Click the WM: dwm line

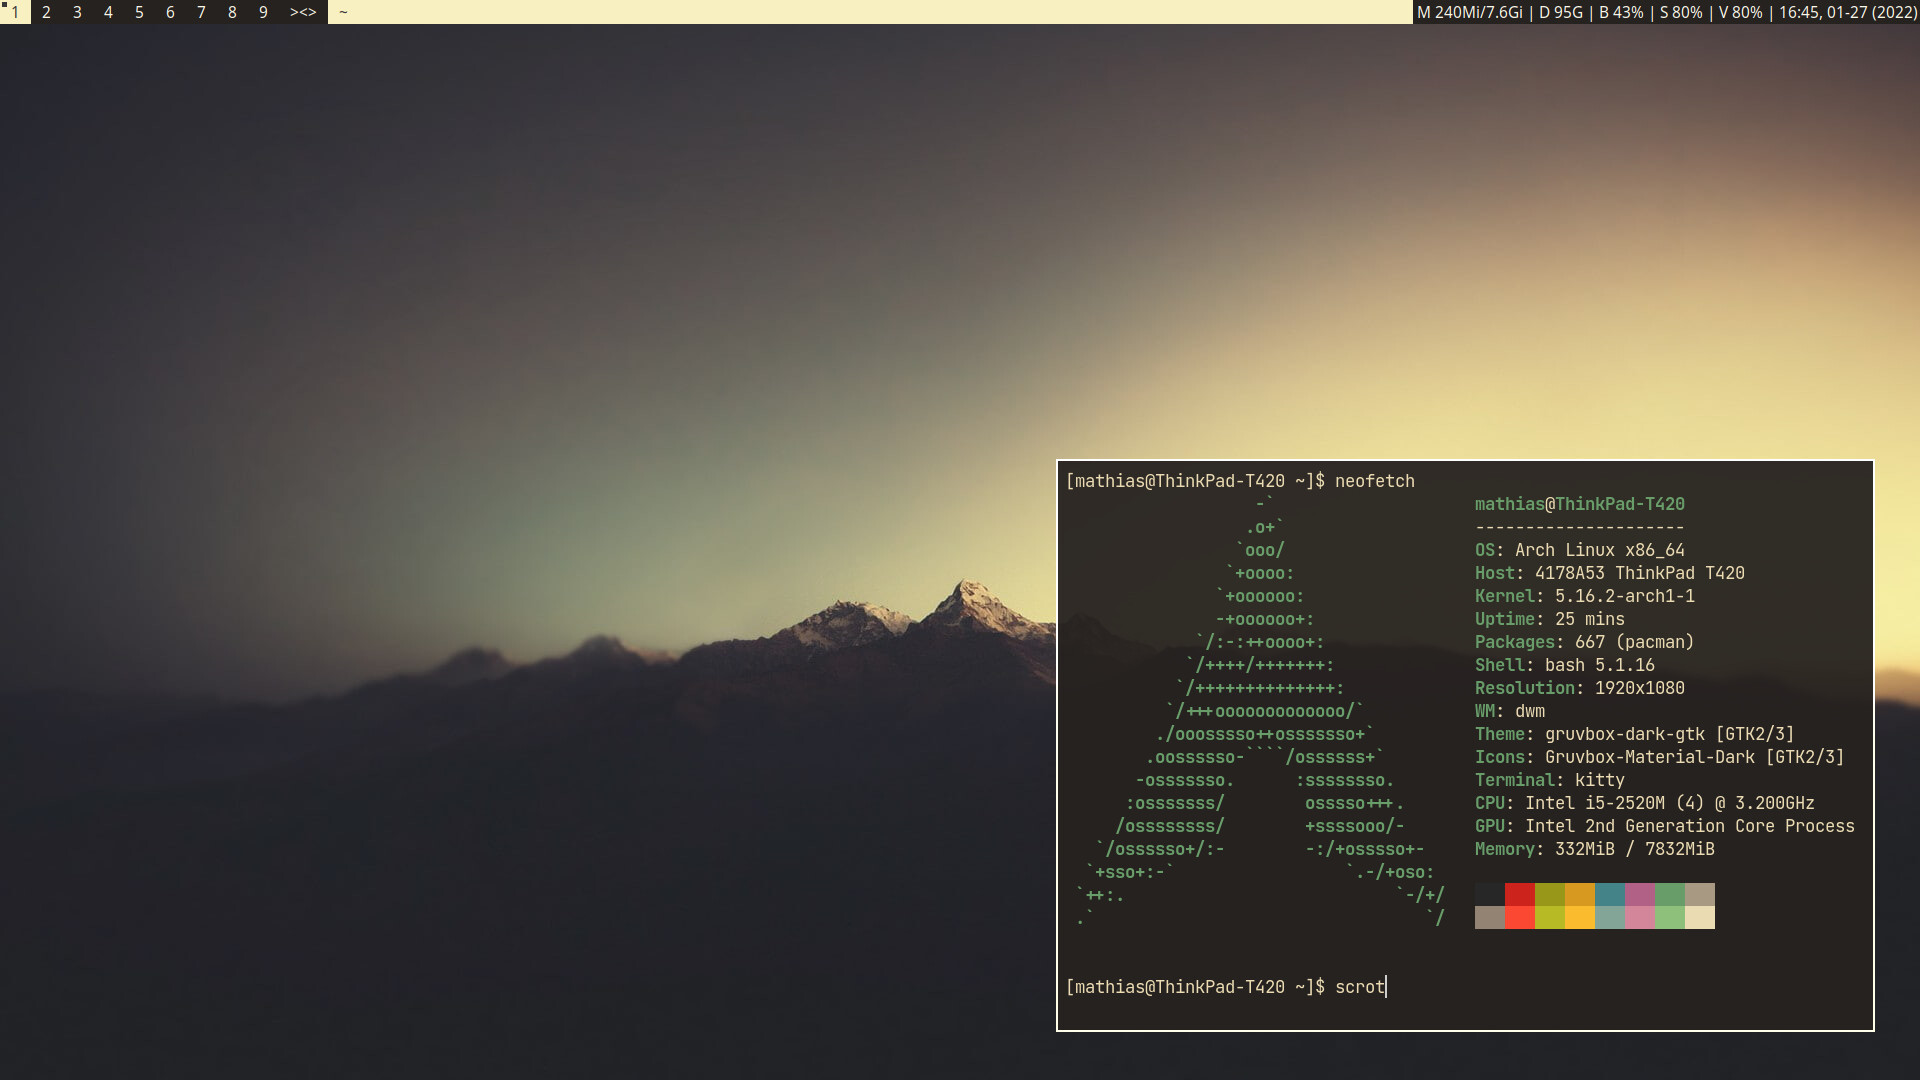1509,711
